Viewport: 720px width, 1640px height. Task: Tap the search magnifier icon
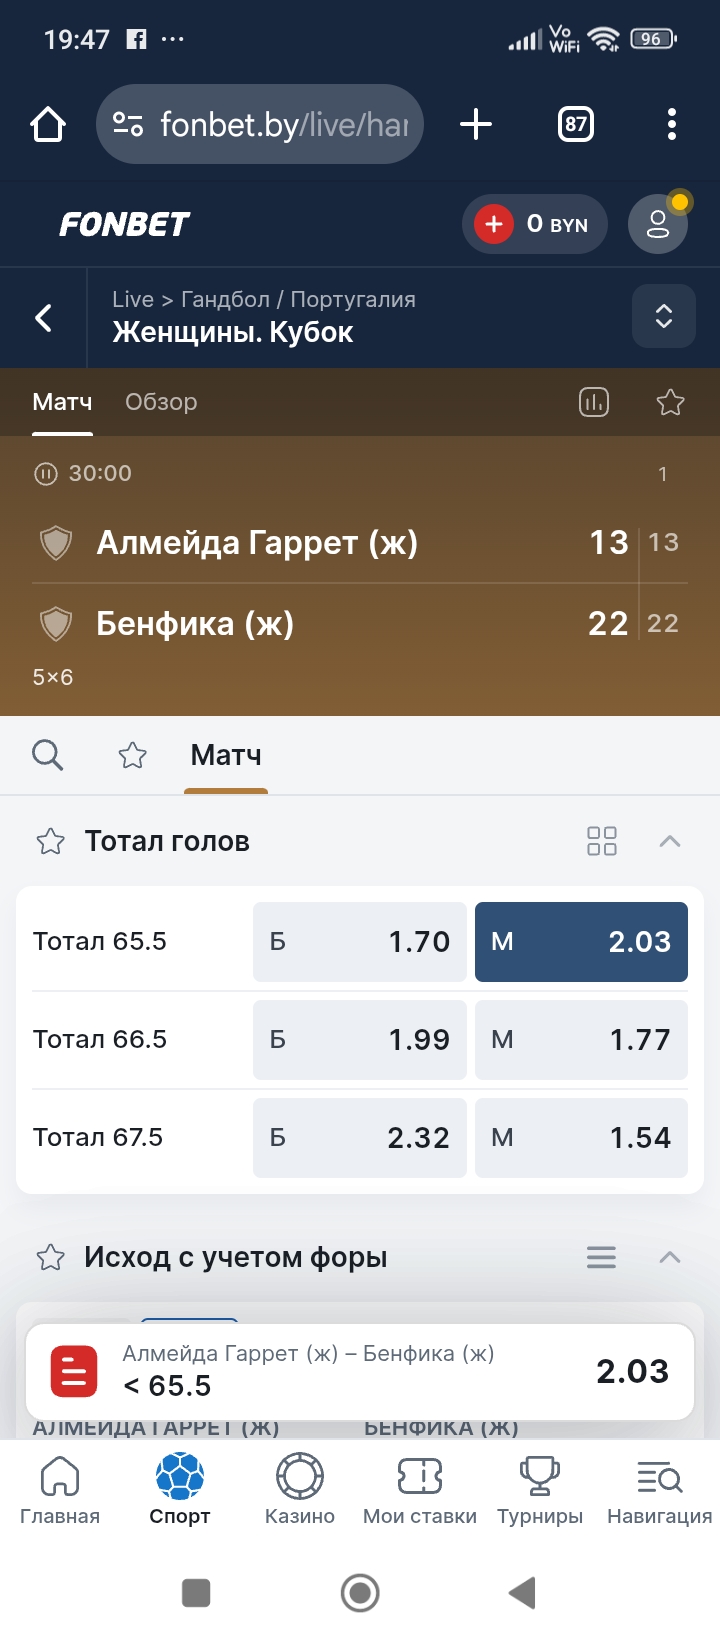[x=47, y=755]
